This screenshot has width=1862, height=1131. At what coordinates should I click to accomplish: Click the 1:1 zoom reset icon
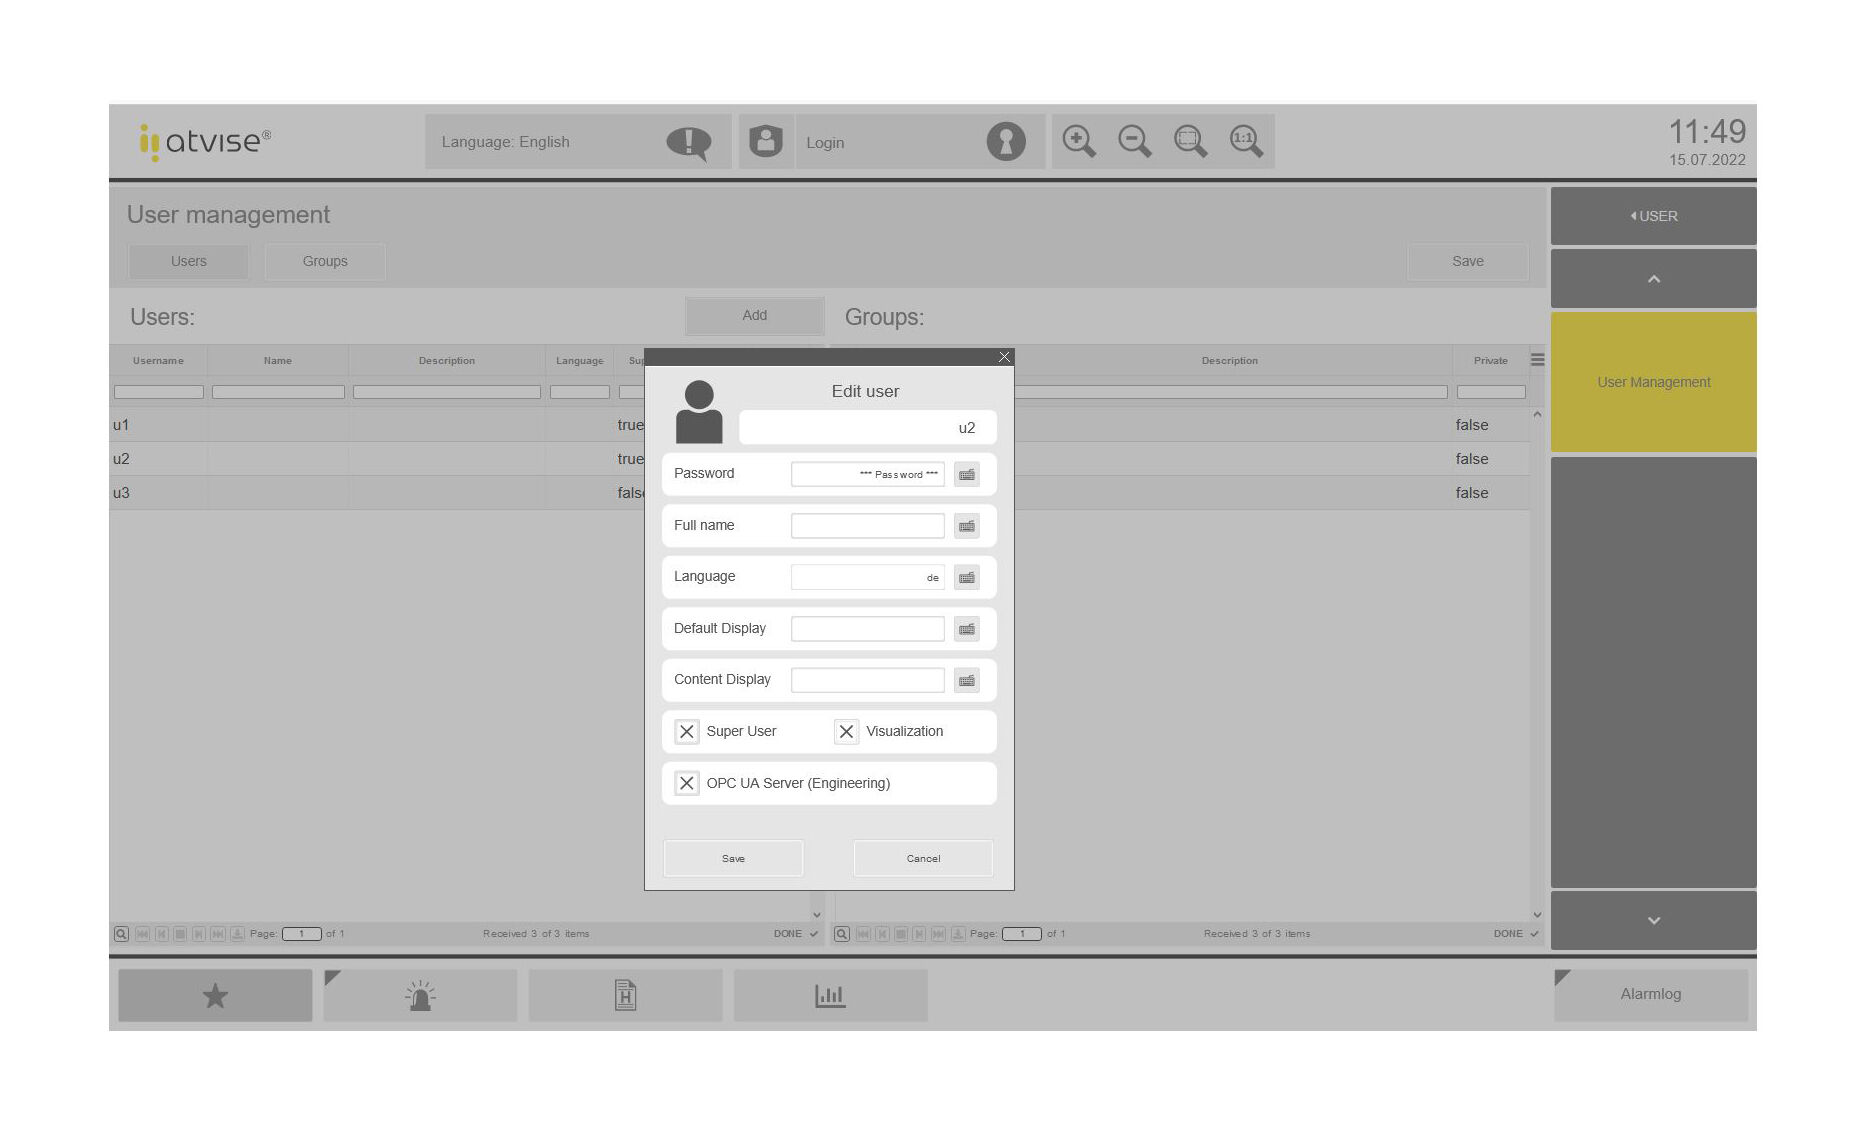pos(1246,141)
